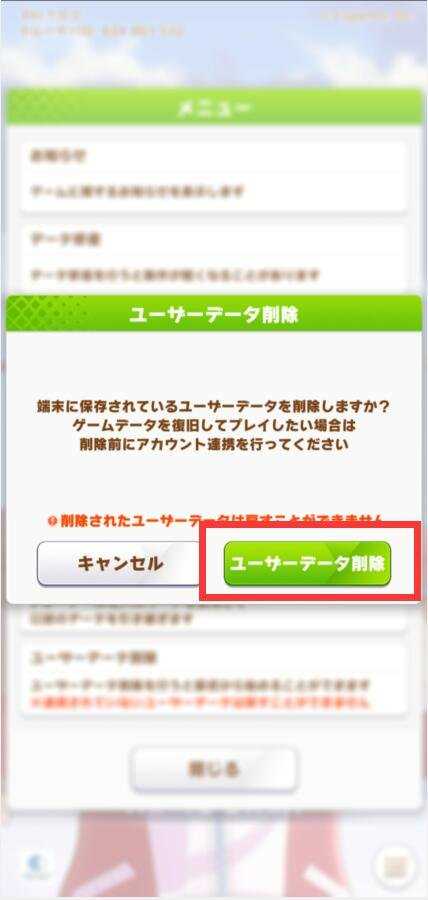Click the orange warning line 削除されたユーザーデータは戻すことができません

[x=213, y=521]
